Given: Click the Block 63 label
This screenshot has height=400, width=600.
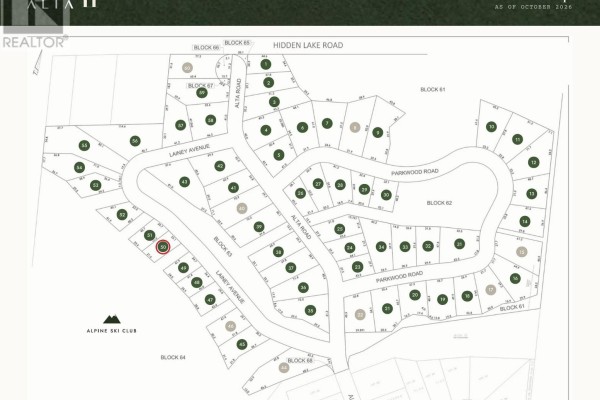Looking at the screenshot, I should 223,247.
